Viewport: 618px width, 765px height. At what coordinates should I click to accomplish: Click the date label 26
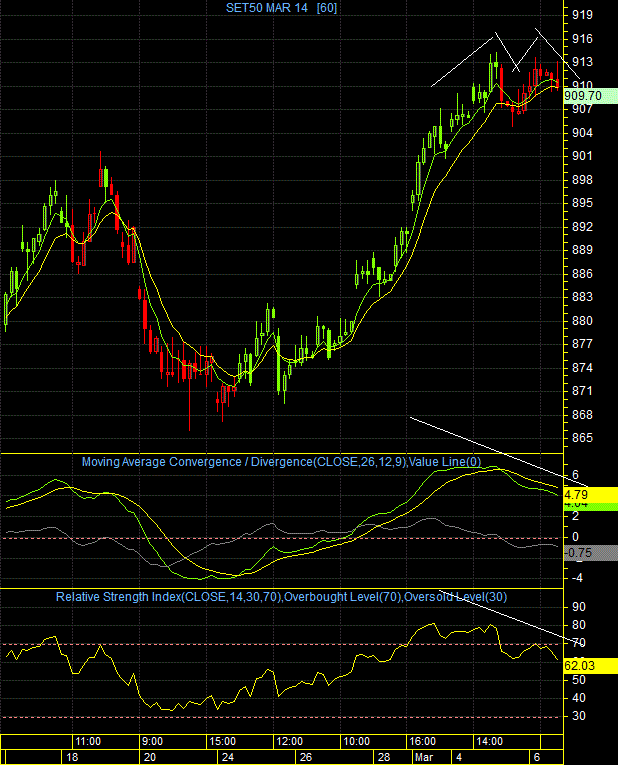(306, 757)
